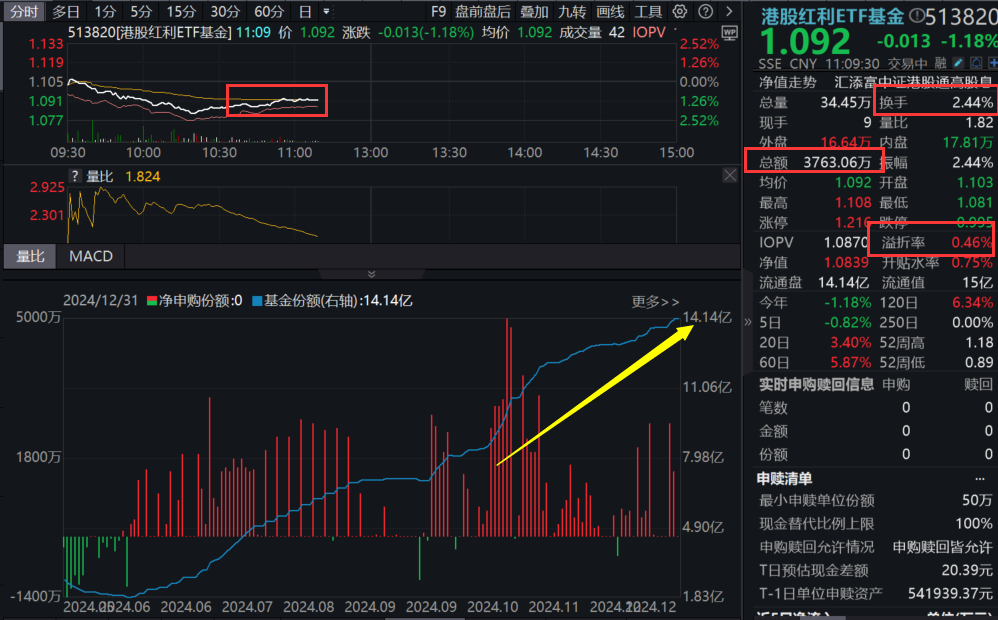
Task: Click the right arrow at the toolbar's end
Action: click(x=729, y=11)
